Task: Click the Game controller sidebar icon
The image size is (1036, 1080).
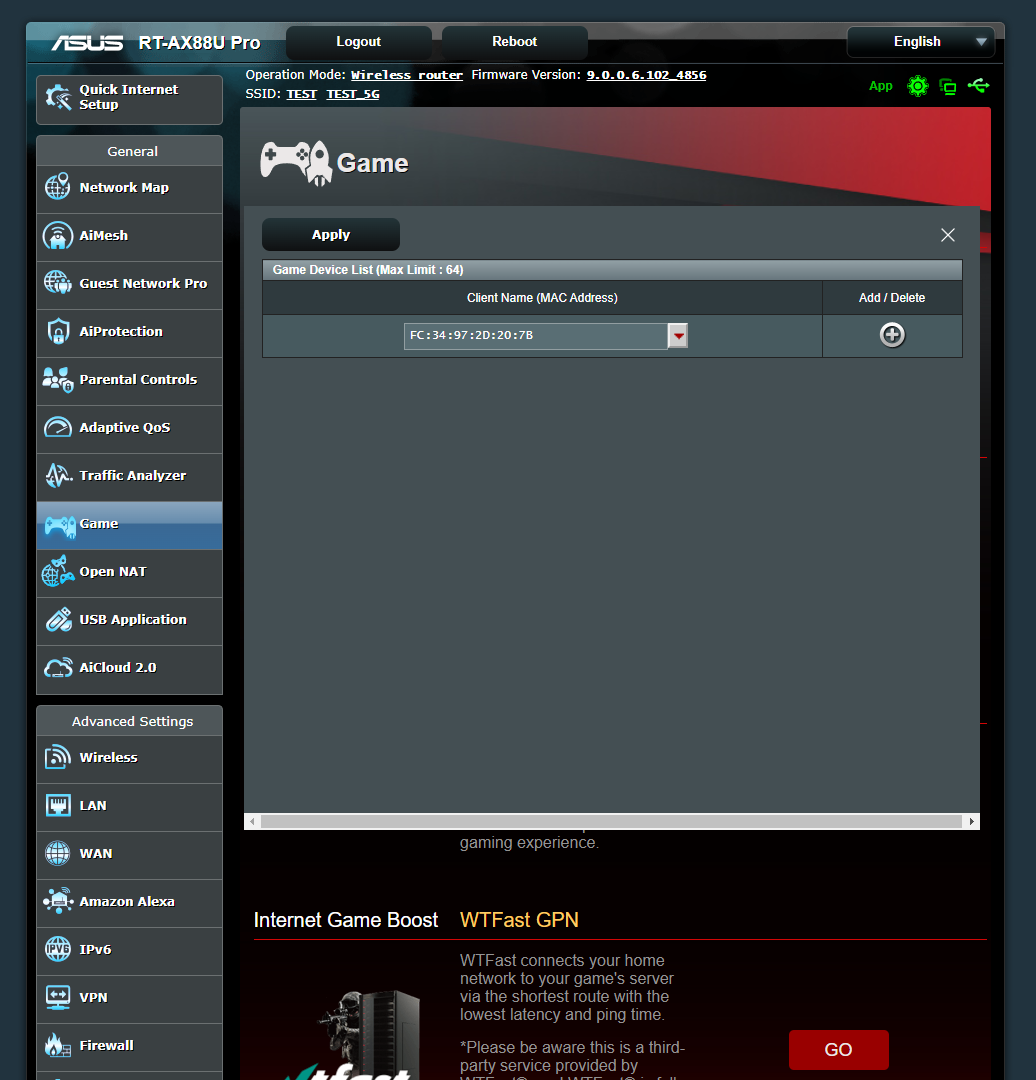Action: click(x=60, y=526)
